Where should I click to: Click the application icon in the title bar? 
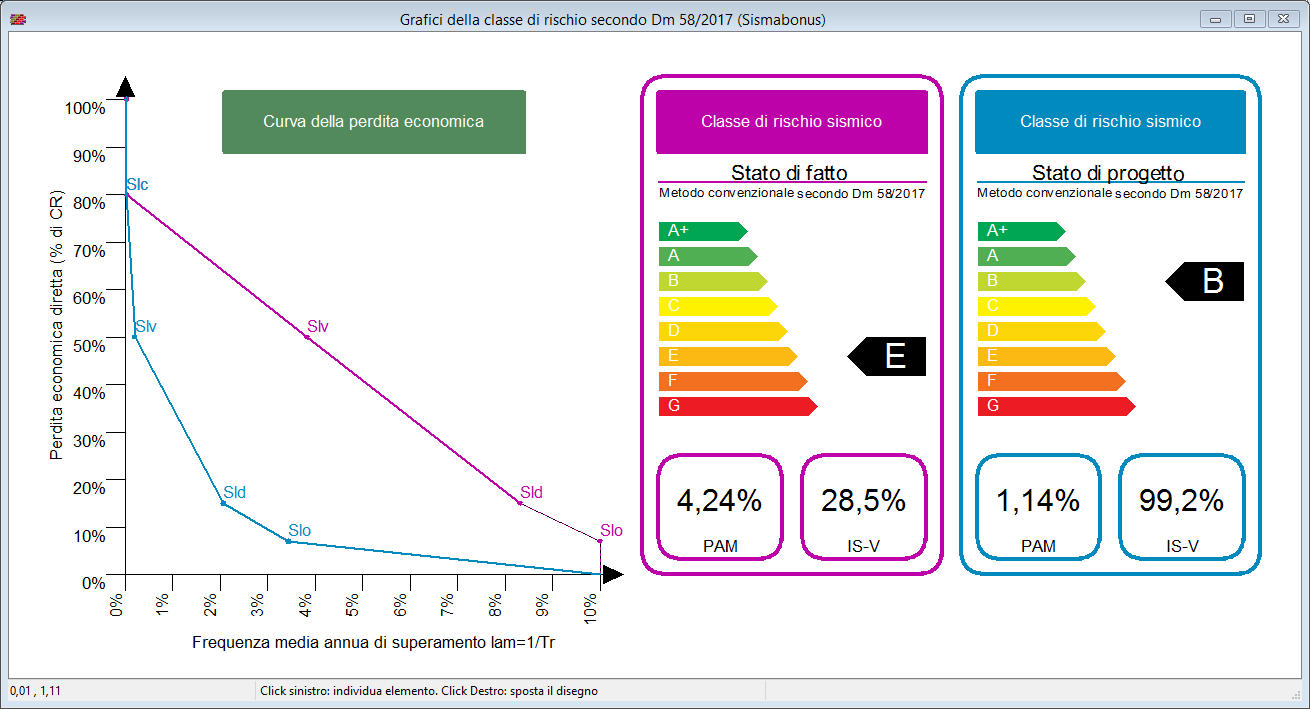click(17, 19)
